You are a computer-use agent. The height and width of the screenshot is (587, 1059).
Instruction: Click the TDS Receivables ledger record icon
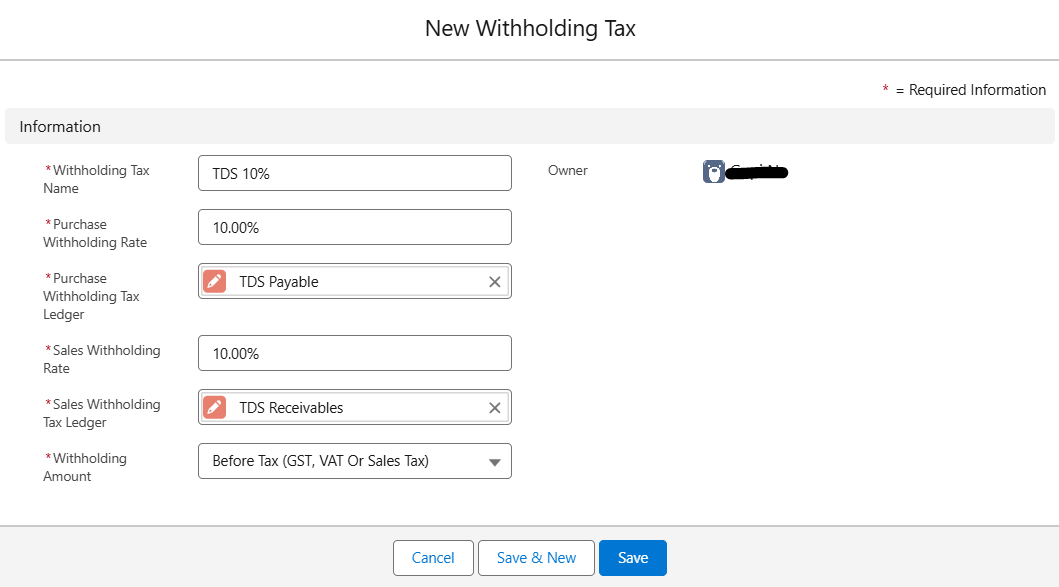214,408
